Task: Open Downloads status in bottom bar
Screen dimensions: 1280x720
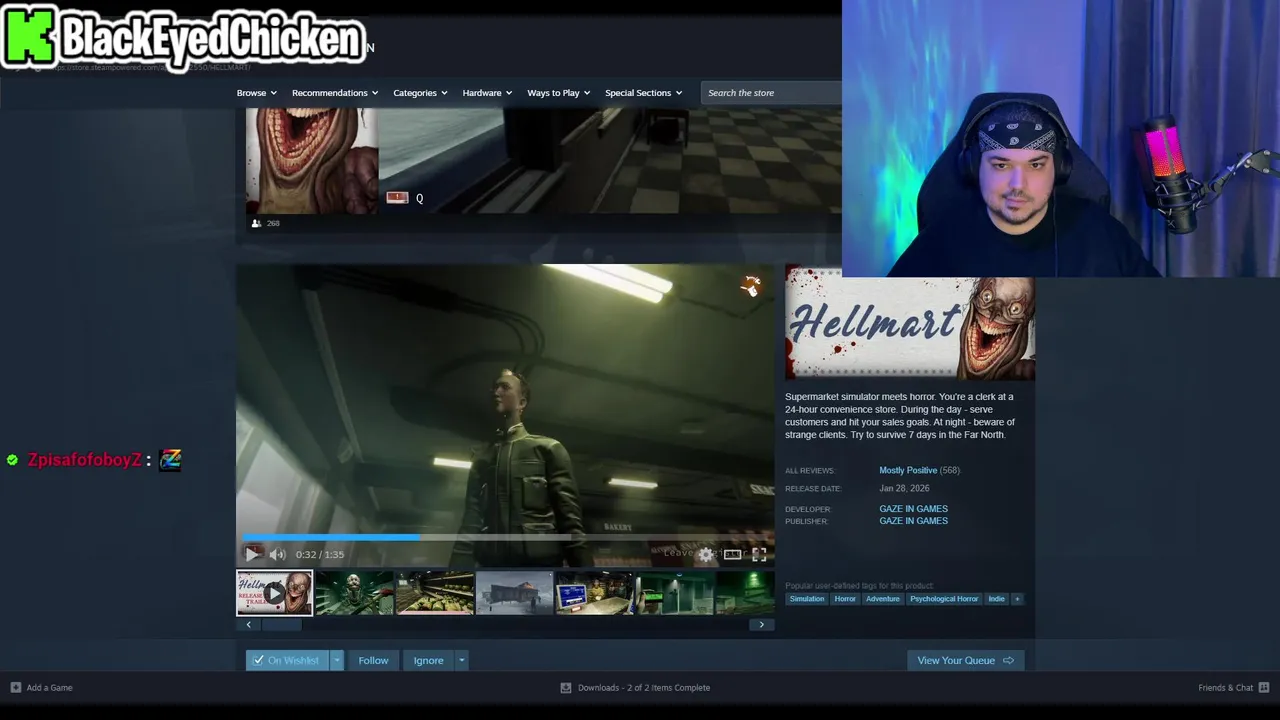Action: pos(635,687)
